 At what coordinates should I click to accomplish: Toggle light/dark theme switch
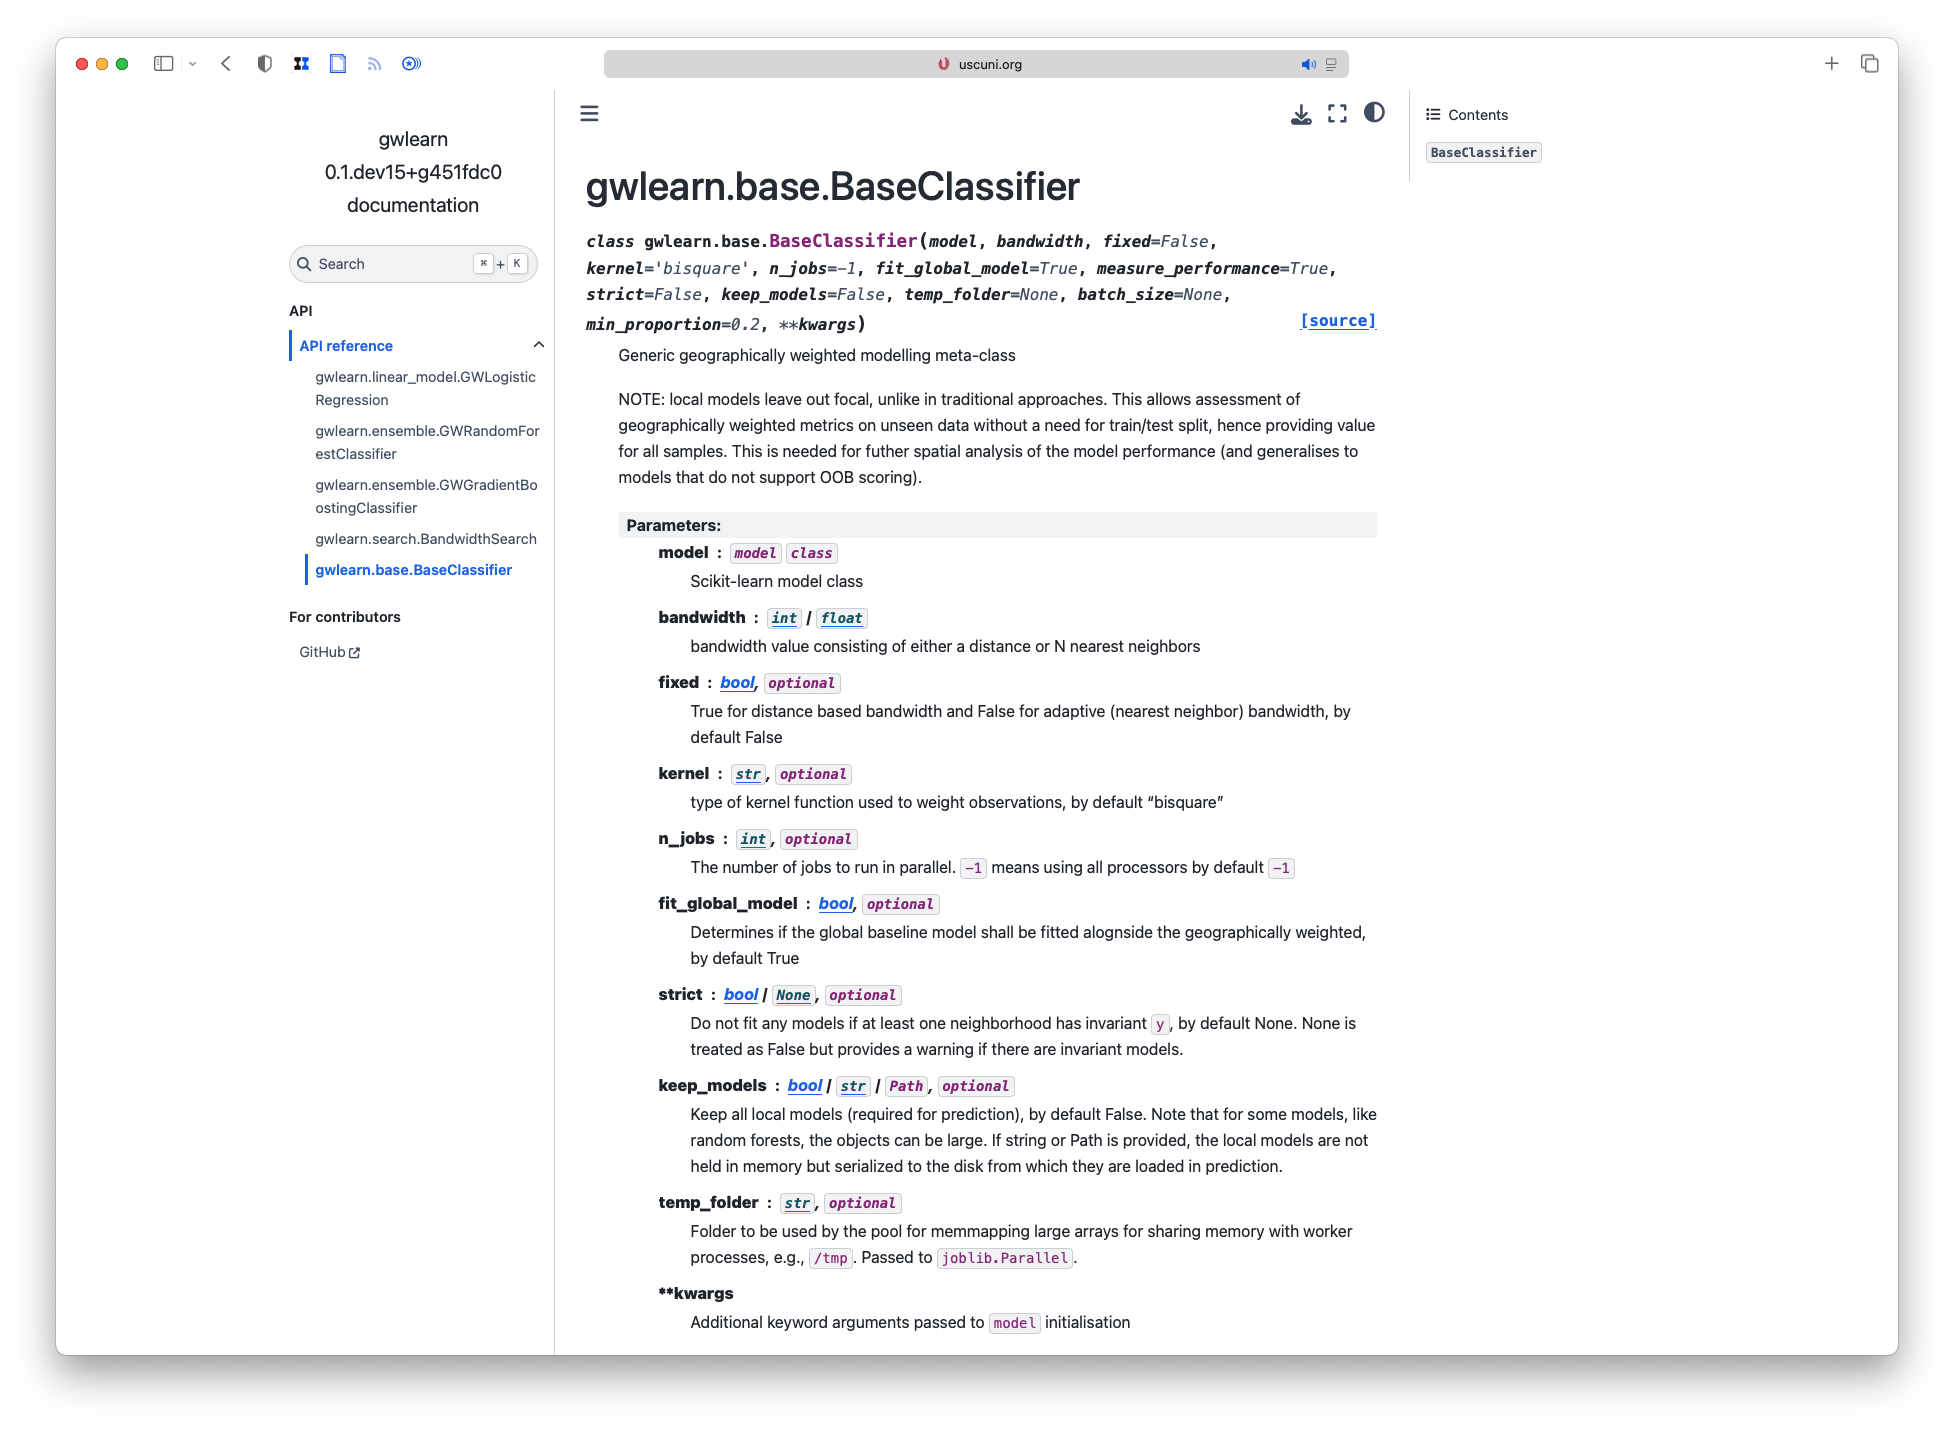click(x=1374, y=113)
